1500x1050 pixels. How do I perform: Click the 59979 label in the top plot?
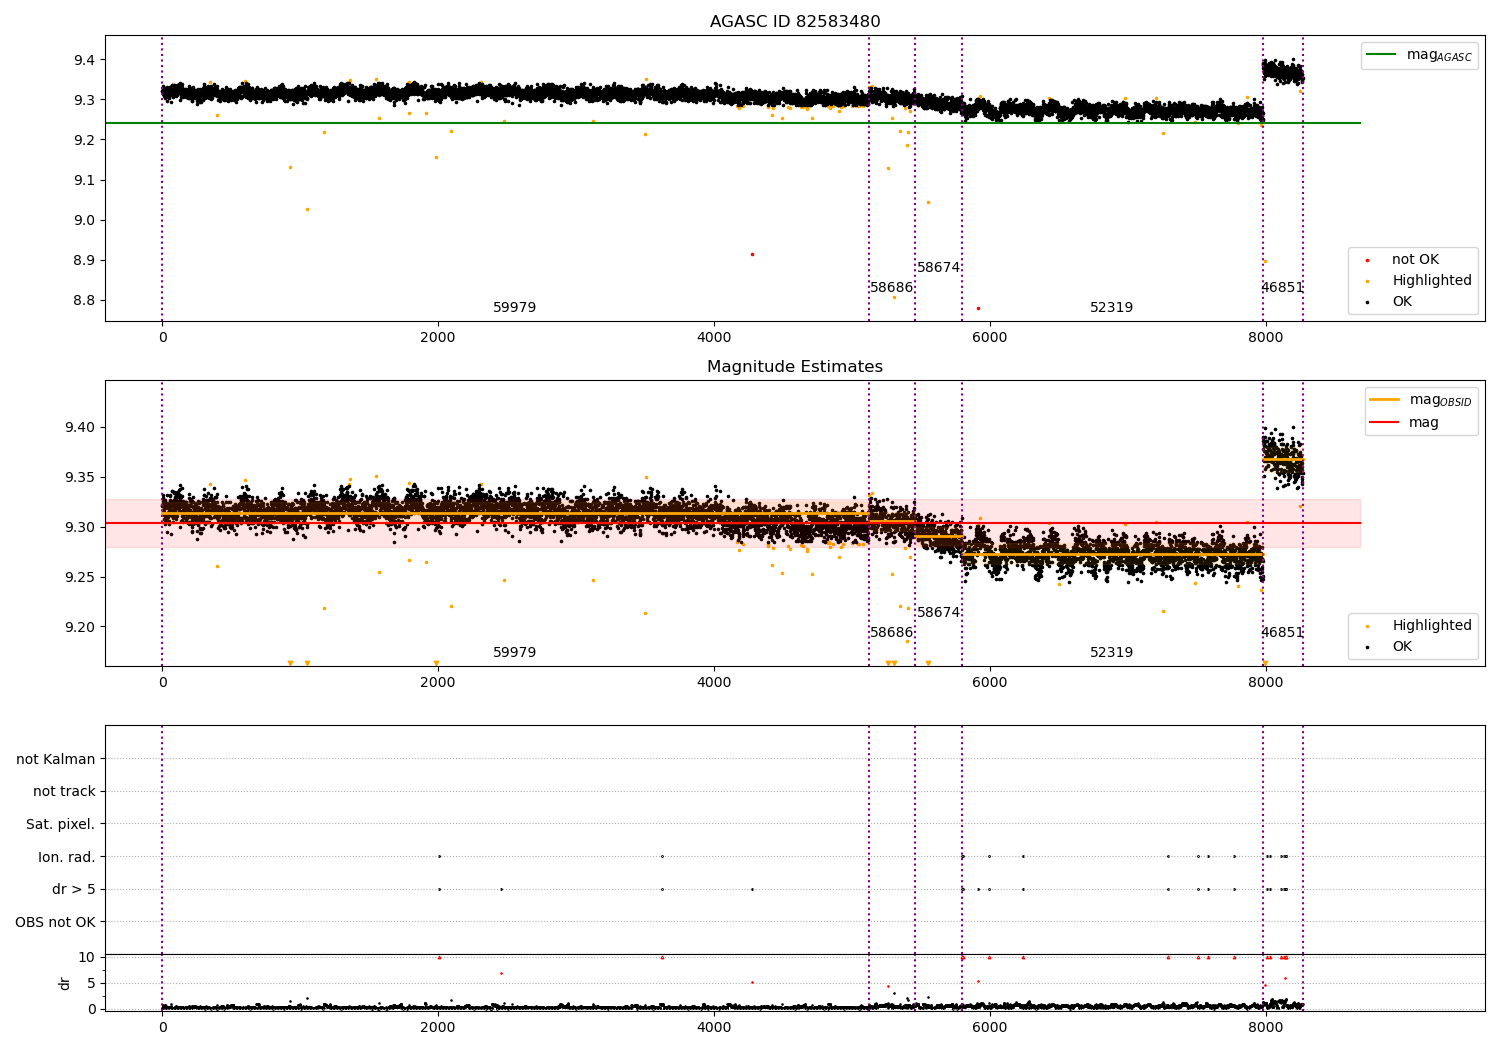(515, 308)
